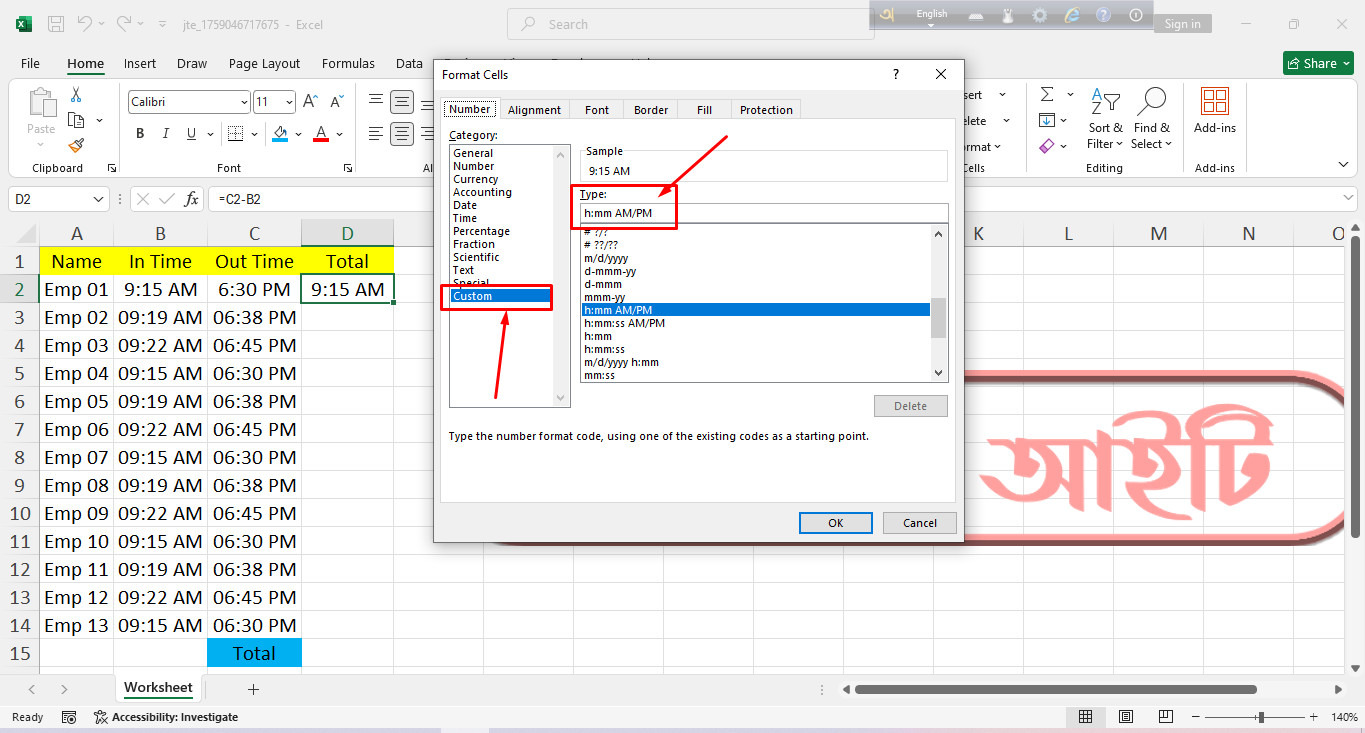Image resolution: width=1365 pixels, height=733 pixels.
Task: Add a new sheet with plus icon
Action: point(253,689)
